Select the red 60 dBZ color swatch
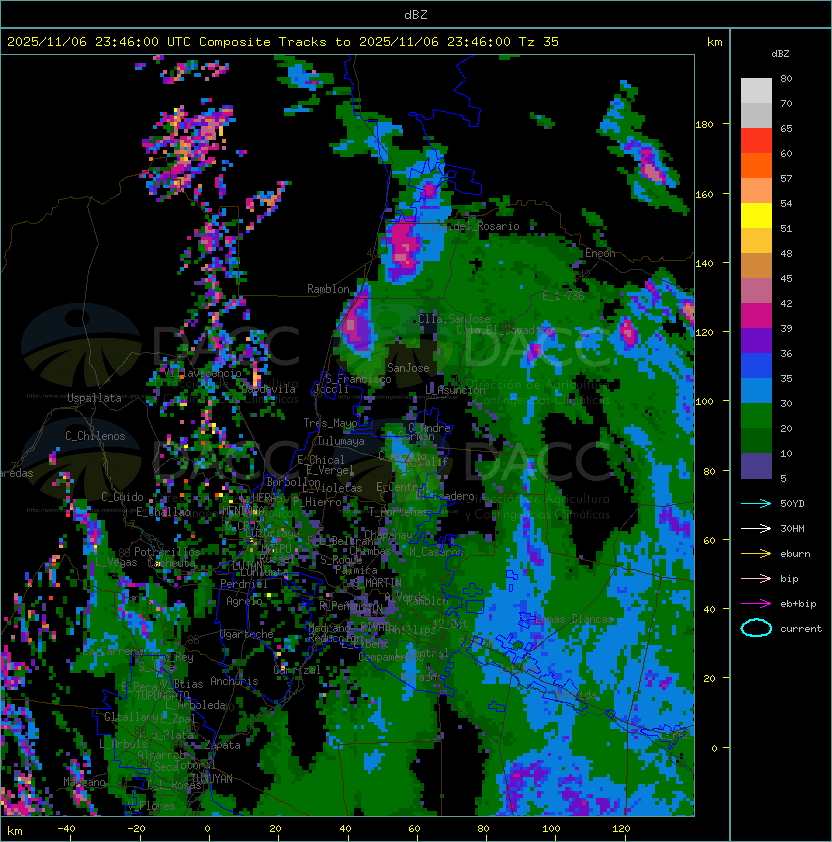The height and width of the screenshot is (842, 832). click(x=756, y=141)
